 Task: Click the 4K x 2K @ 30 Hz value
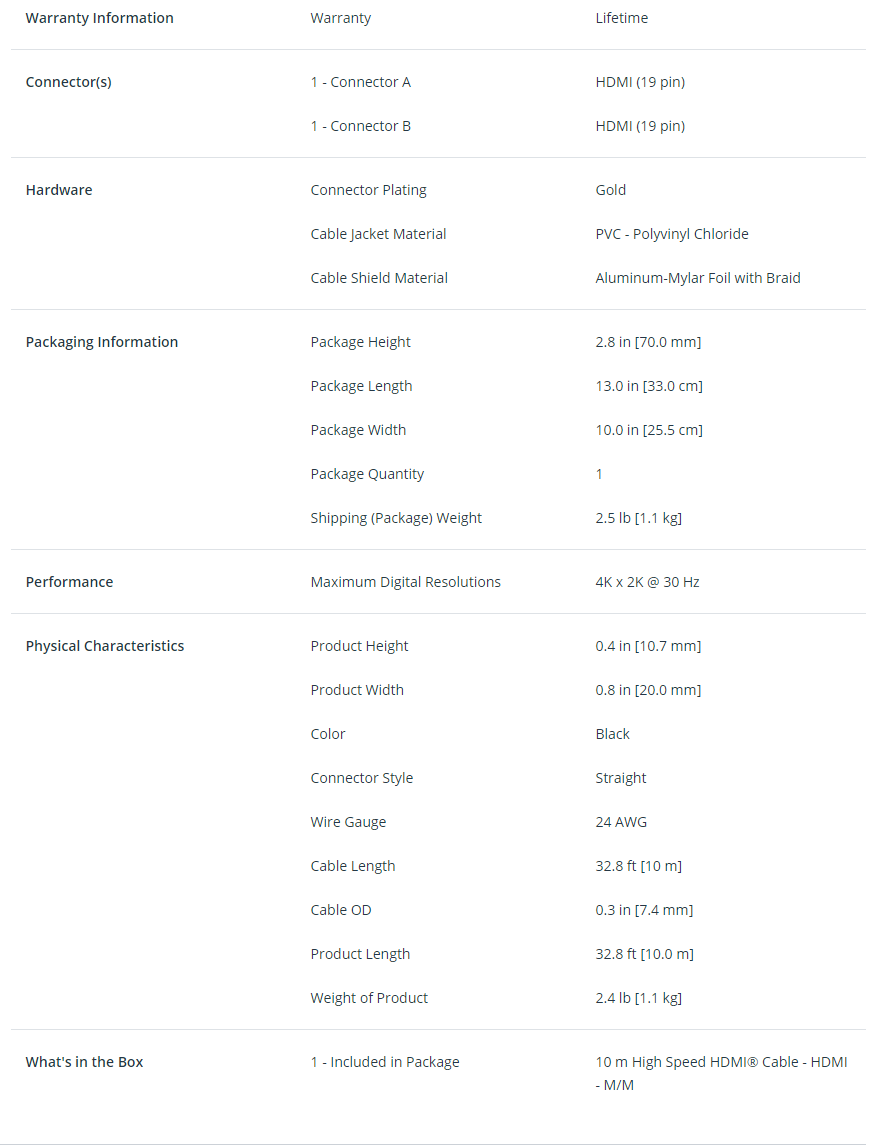point(647,582)
